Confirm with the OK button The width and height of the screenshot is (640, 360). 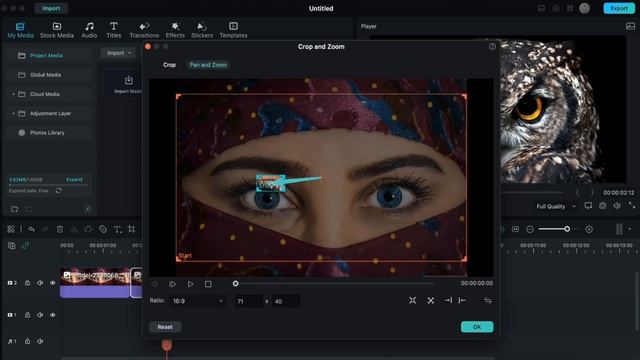click(477, 327)
